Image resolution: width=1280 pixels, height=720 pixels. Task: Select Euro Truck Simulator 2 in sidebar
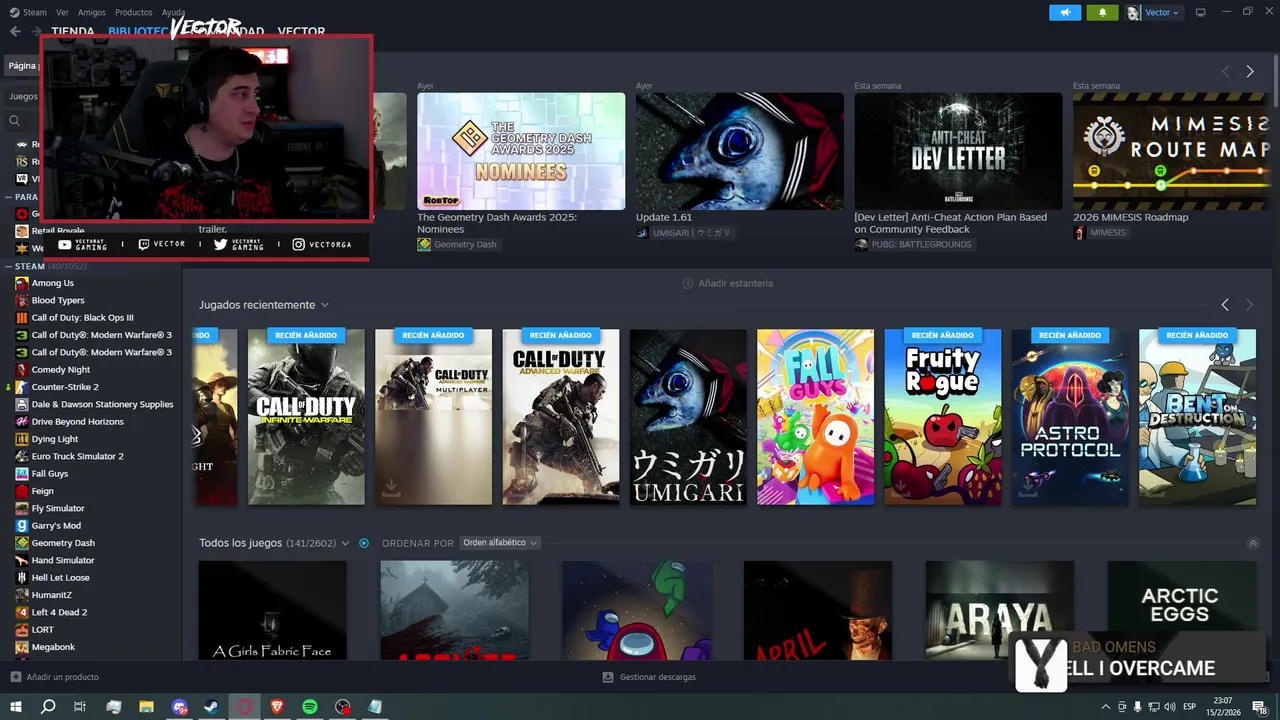click(x=78, y=456)
